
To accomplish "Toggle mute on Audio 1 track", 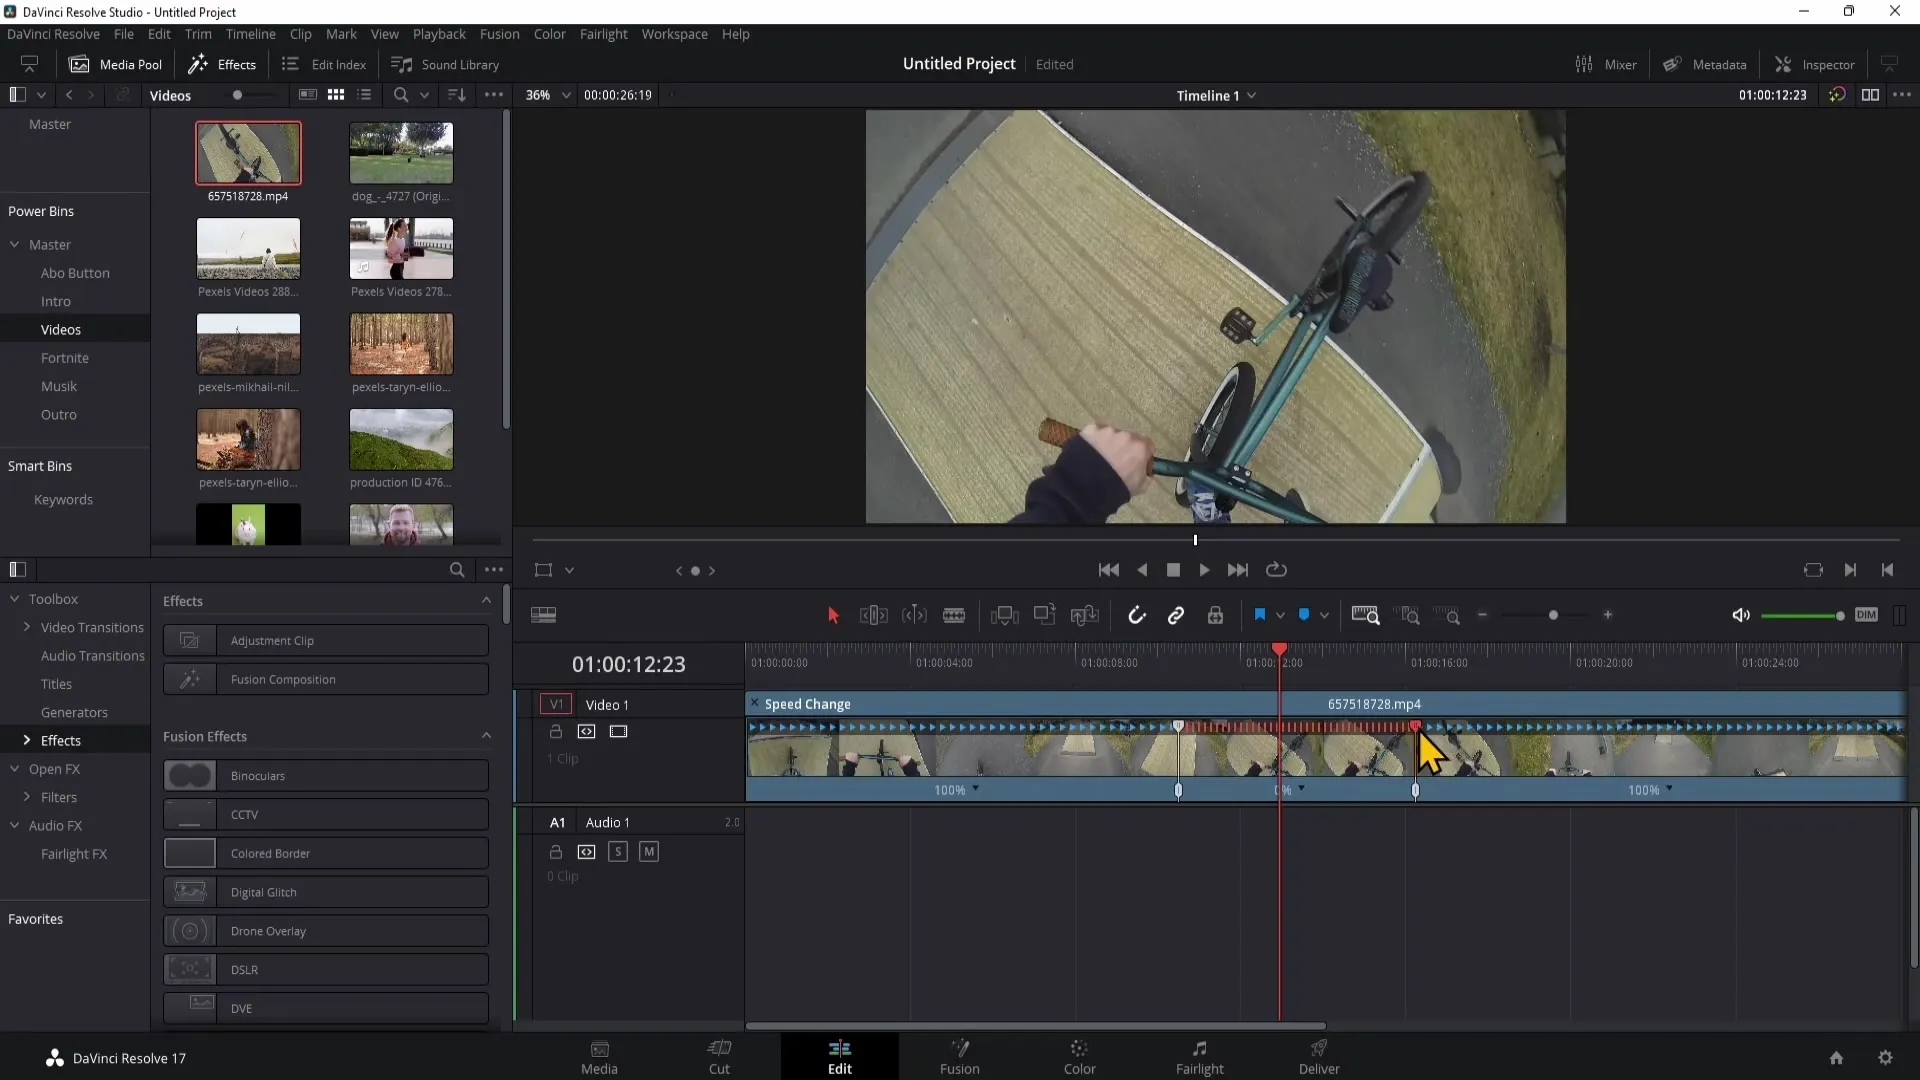I will pos(647,851).
